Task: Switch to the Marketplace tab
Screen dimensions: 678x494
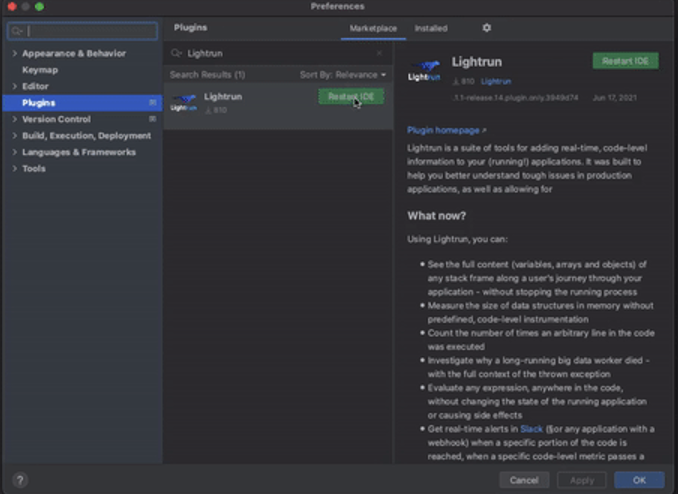Action: pos(373,29)
